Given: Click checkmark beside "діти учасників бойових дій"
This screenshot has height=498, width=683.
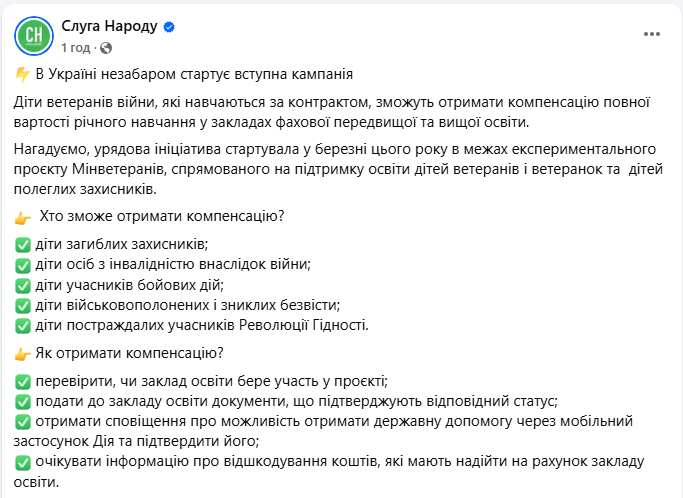Looking at the screenshot, I should 23,285.
